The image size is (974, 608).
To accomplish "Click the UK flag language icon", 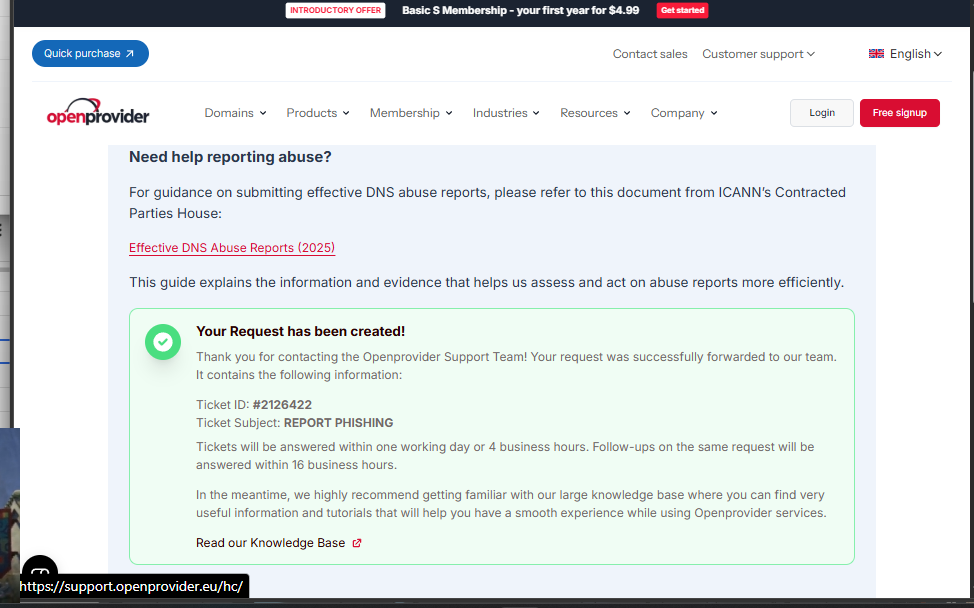I will [876, 53].
